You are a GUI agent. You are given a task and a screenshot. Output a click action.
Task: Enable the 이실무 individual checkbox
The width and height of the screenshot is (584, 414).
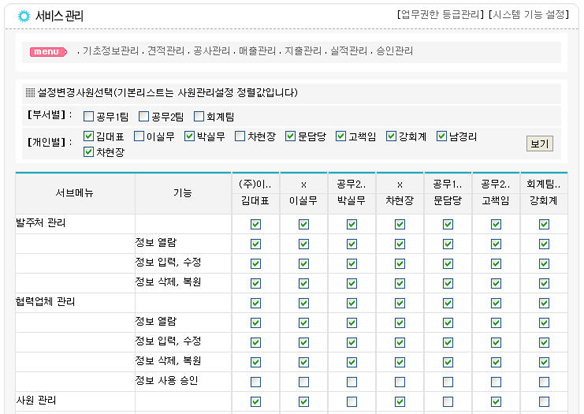tap(139, 136)
